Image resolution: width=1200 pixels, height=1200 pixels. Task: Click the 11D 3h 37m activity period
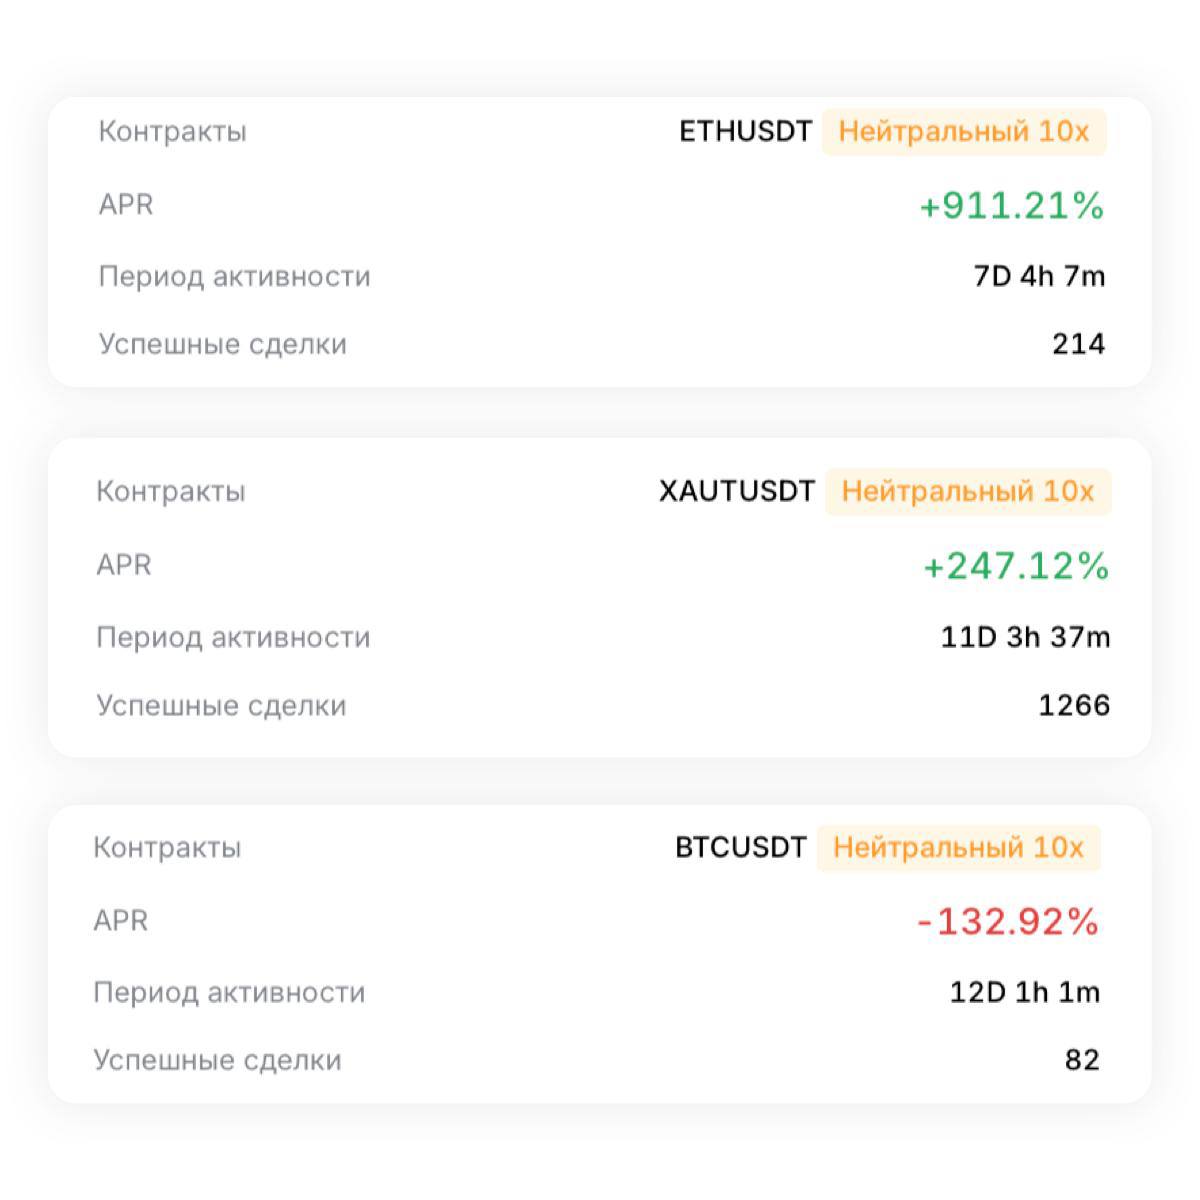[1025, 637]
